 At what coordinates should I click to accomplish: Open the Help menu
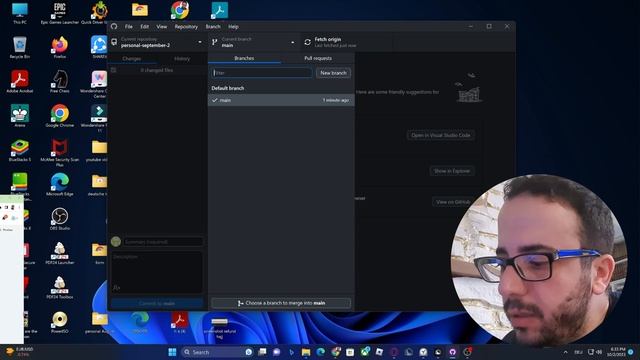point(233,27)
